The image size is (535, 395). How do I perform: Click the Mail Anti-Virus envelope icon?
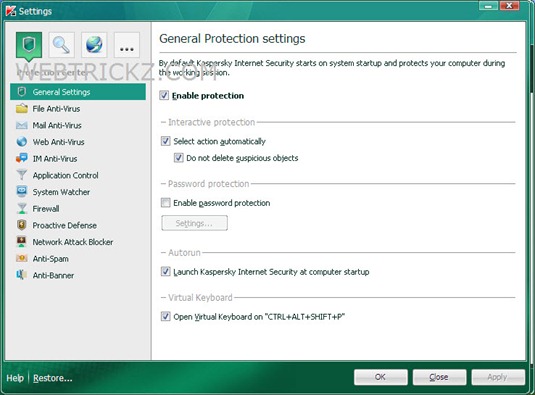click(x=22, y=125)
